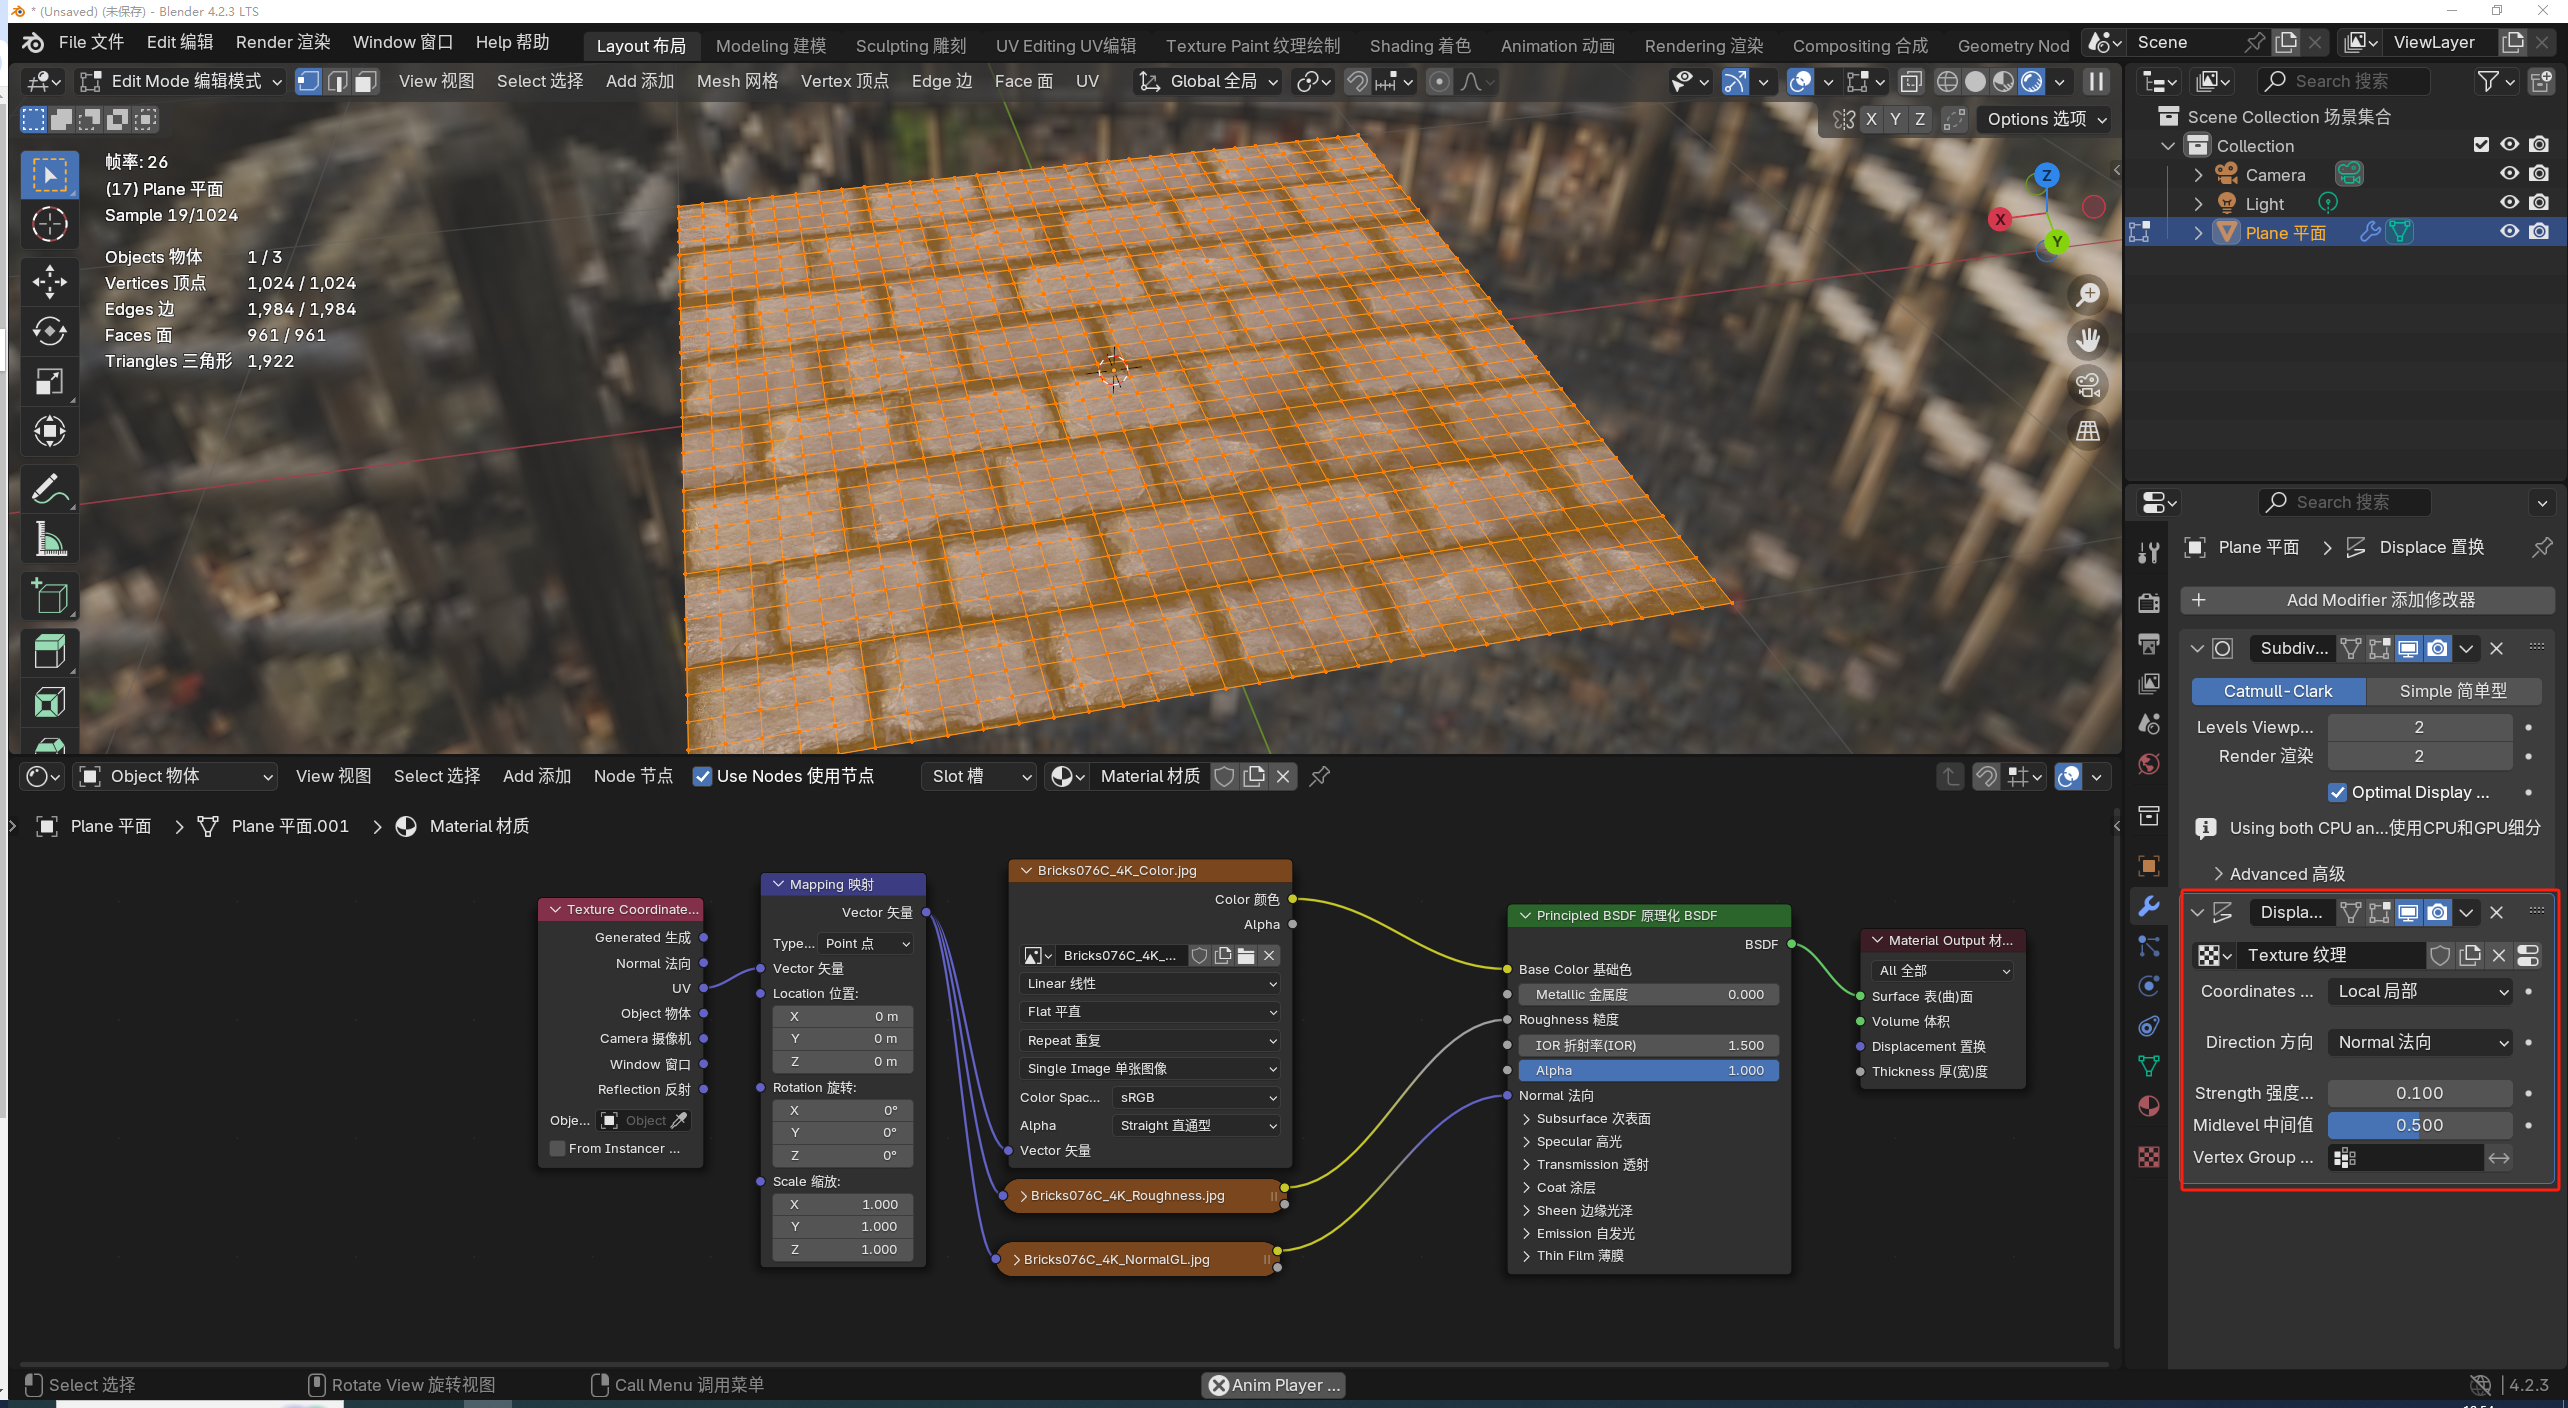The height and width of the screenshot is (1408, 2568).
Task: Select the Simple subdivision type button
Action: (2453, 692)
